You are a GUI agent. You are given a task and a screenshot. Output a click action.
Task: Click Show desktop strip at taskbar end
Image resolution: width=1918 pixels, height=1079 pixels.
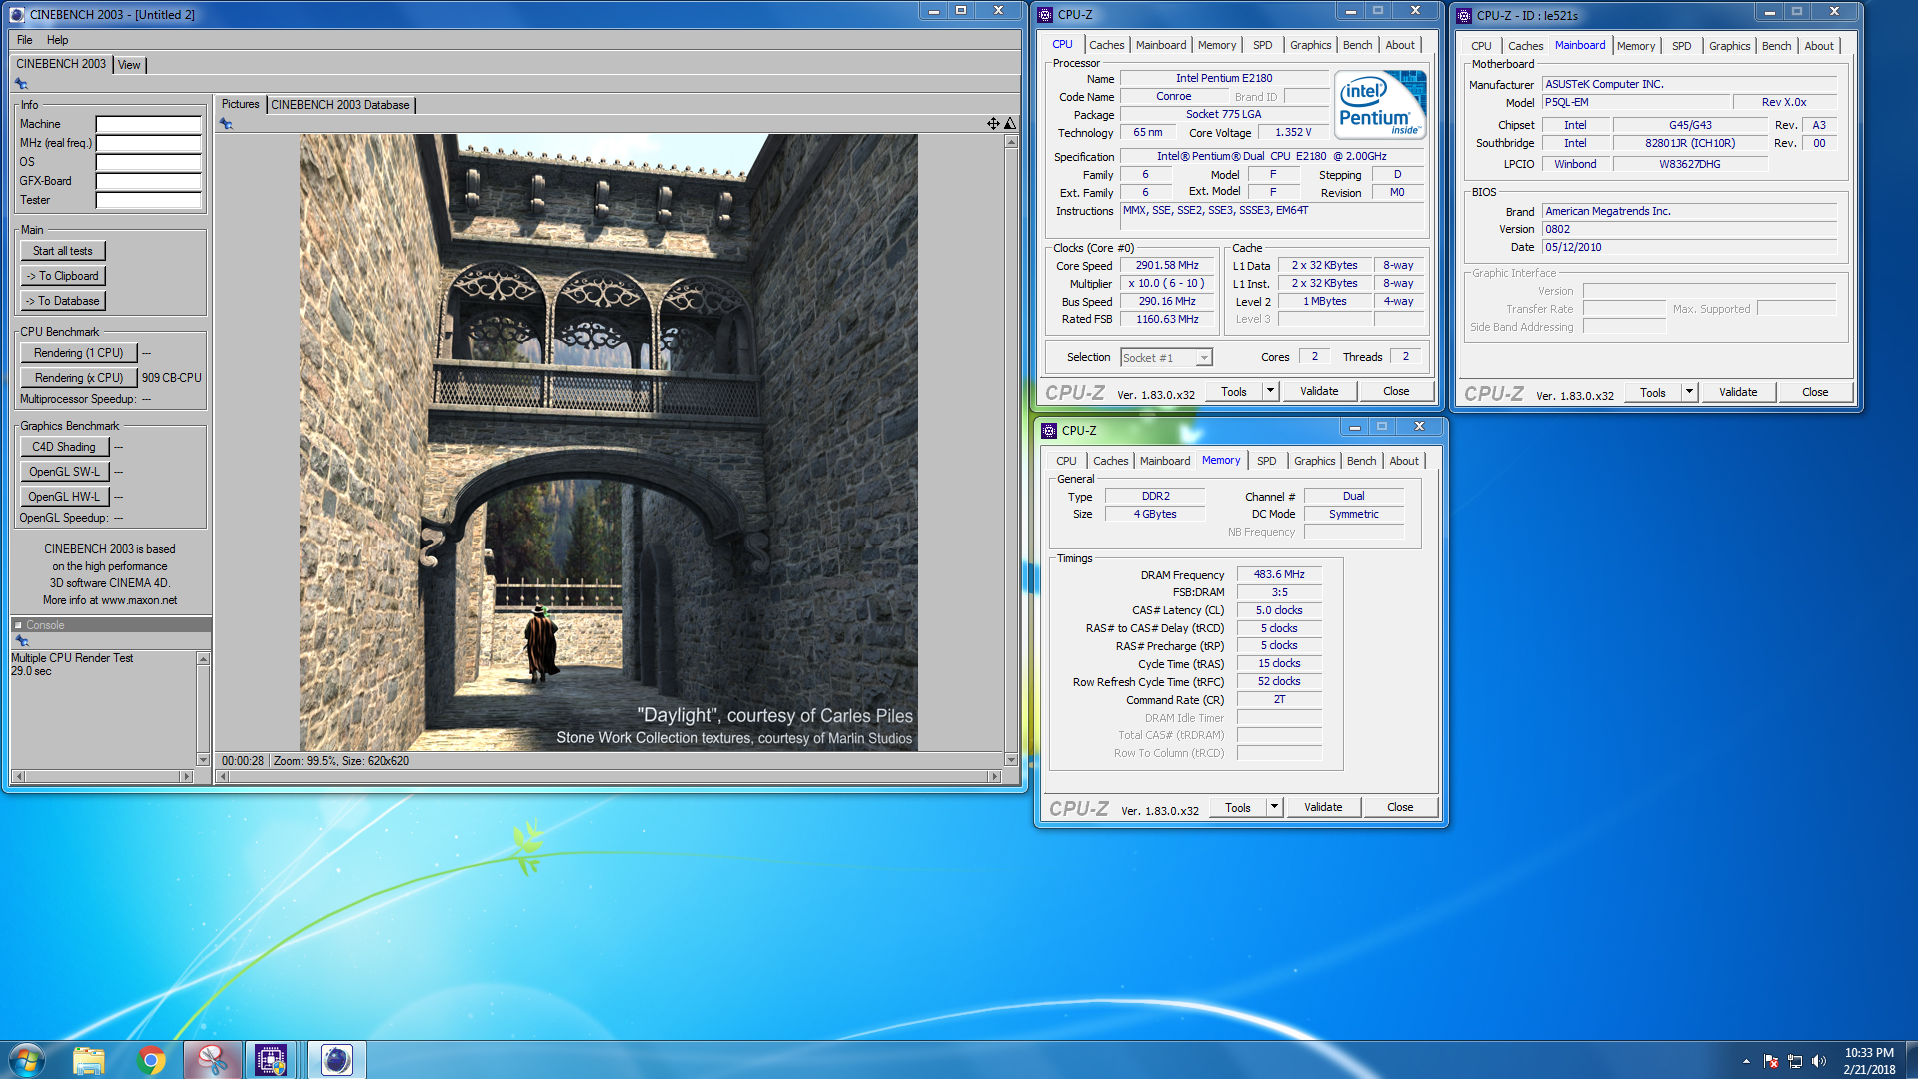point(1911,1060)
